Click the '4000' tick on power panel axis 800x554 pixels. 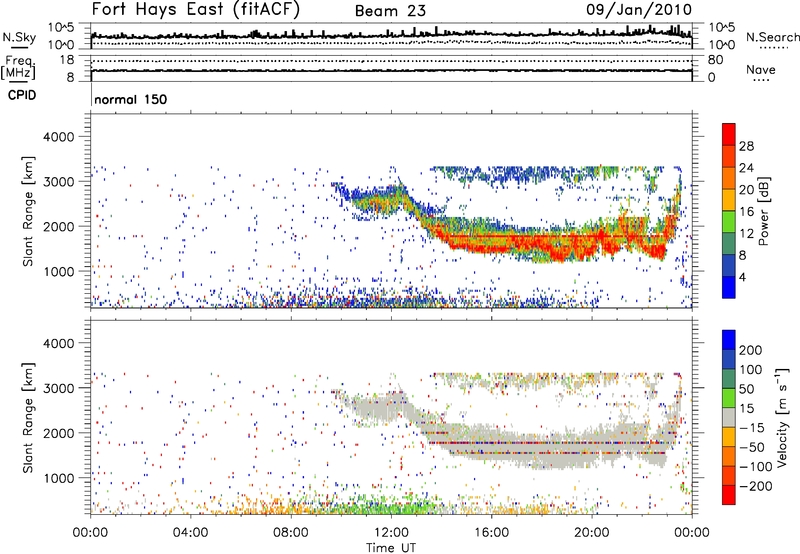(x=58, y=137)
